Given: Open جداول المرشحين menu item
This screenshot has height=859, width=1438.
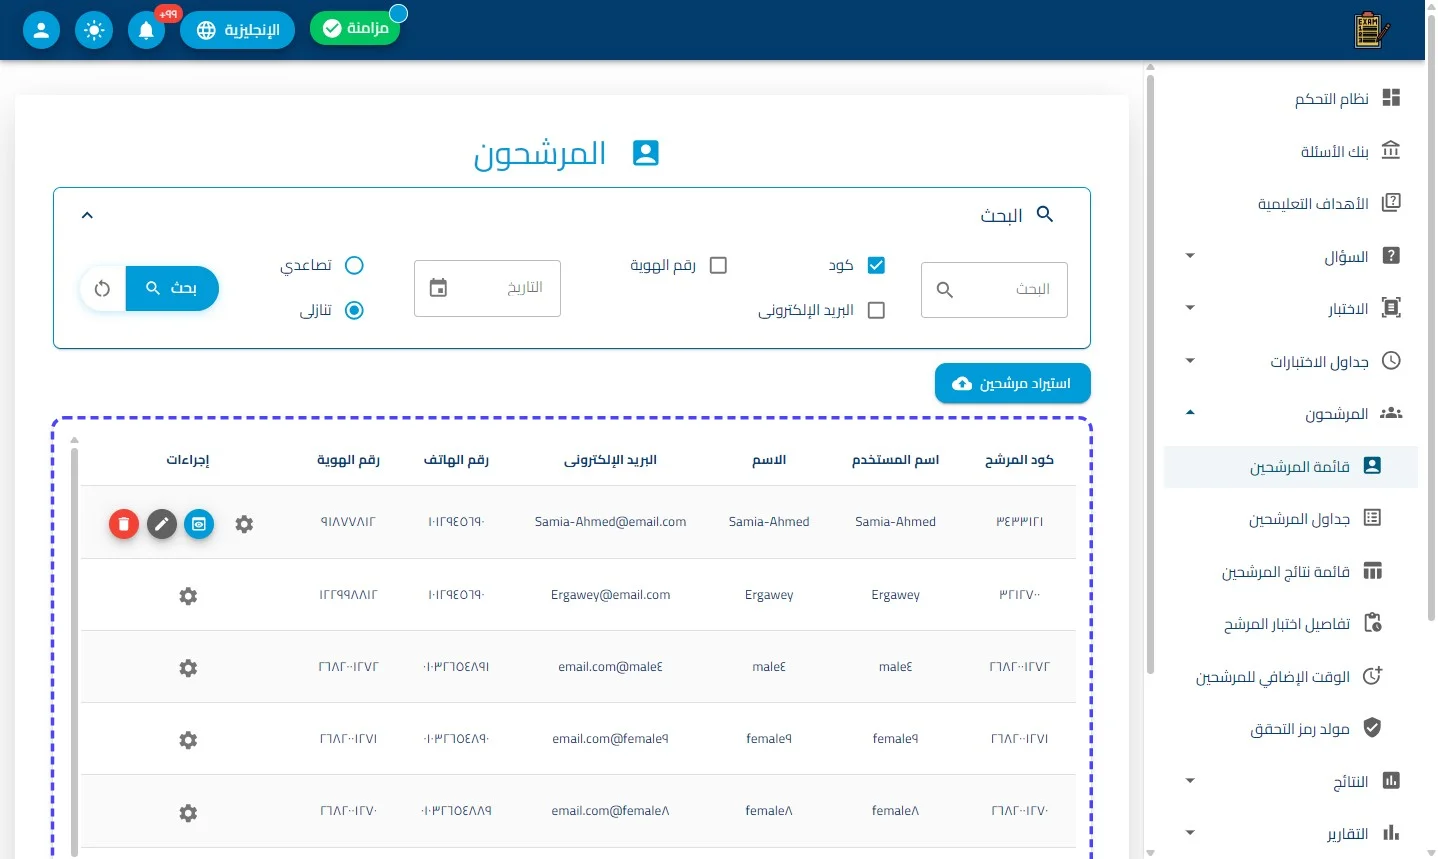Looking at the screenshot, I should [x=1291, y=519].
